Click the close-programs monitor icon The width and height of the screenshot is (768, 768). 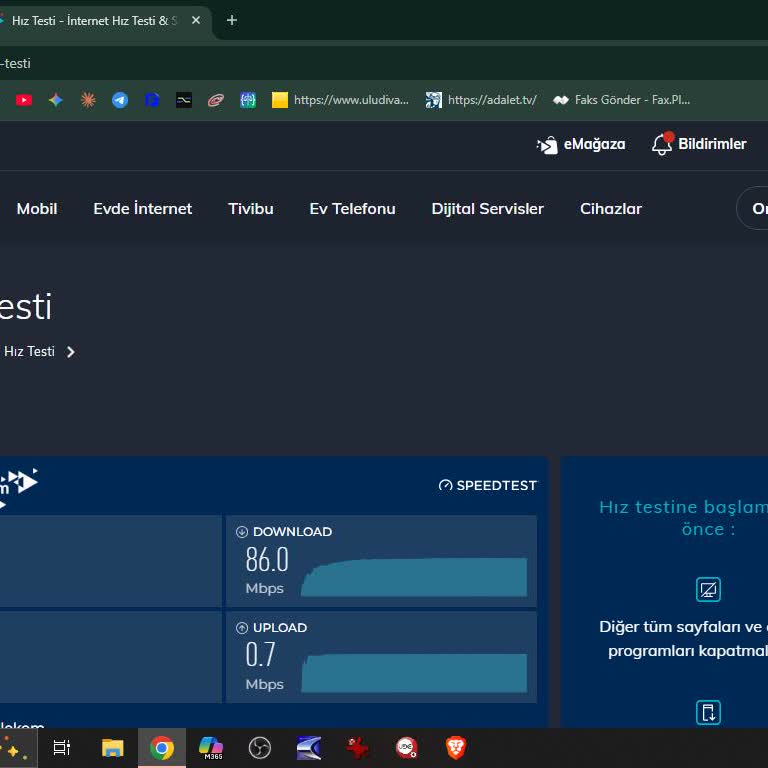click(708, 589)
